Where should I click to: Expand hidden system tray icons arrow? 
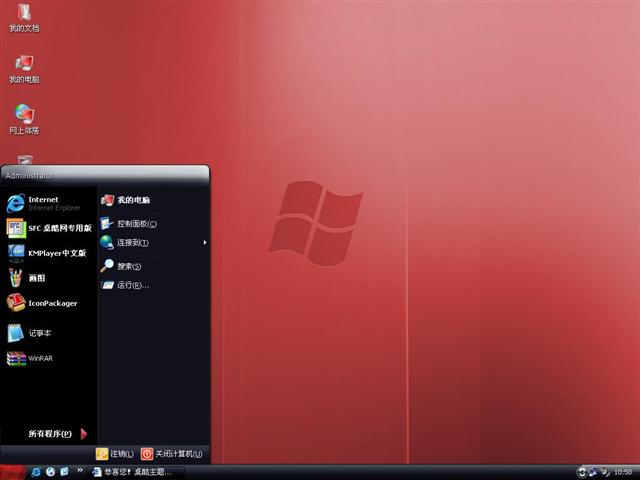(x=582, y=473)
